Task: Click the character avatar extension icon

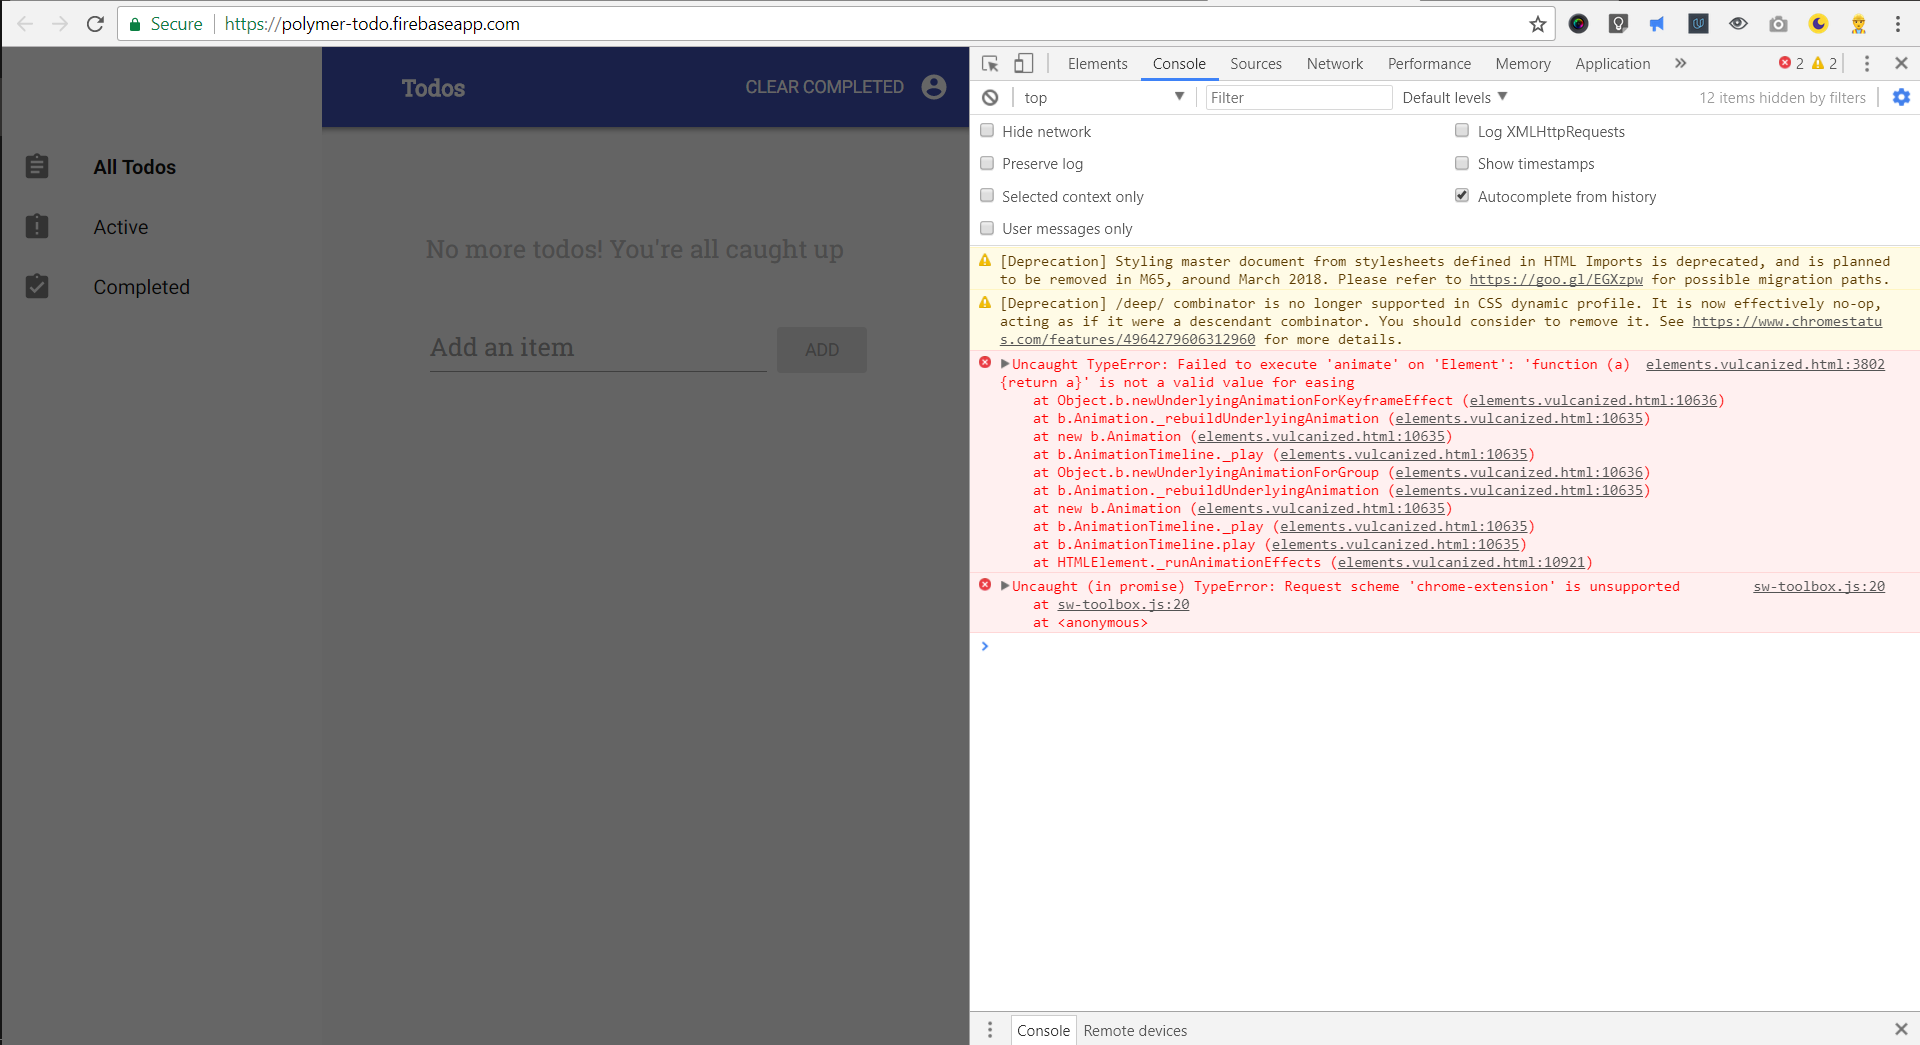Action: (1858, 24)
